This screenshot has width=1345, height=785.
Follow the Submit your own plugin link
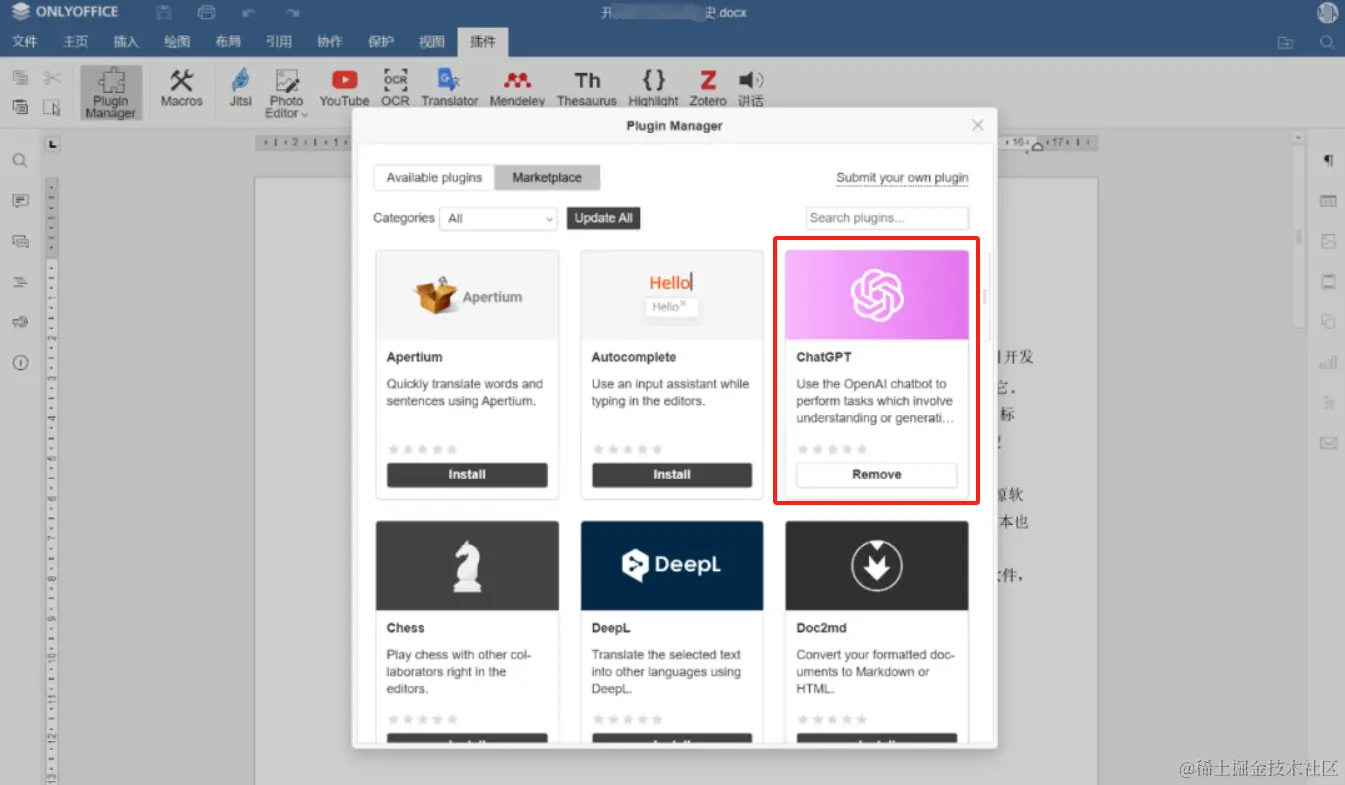point(902,178)
